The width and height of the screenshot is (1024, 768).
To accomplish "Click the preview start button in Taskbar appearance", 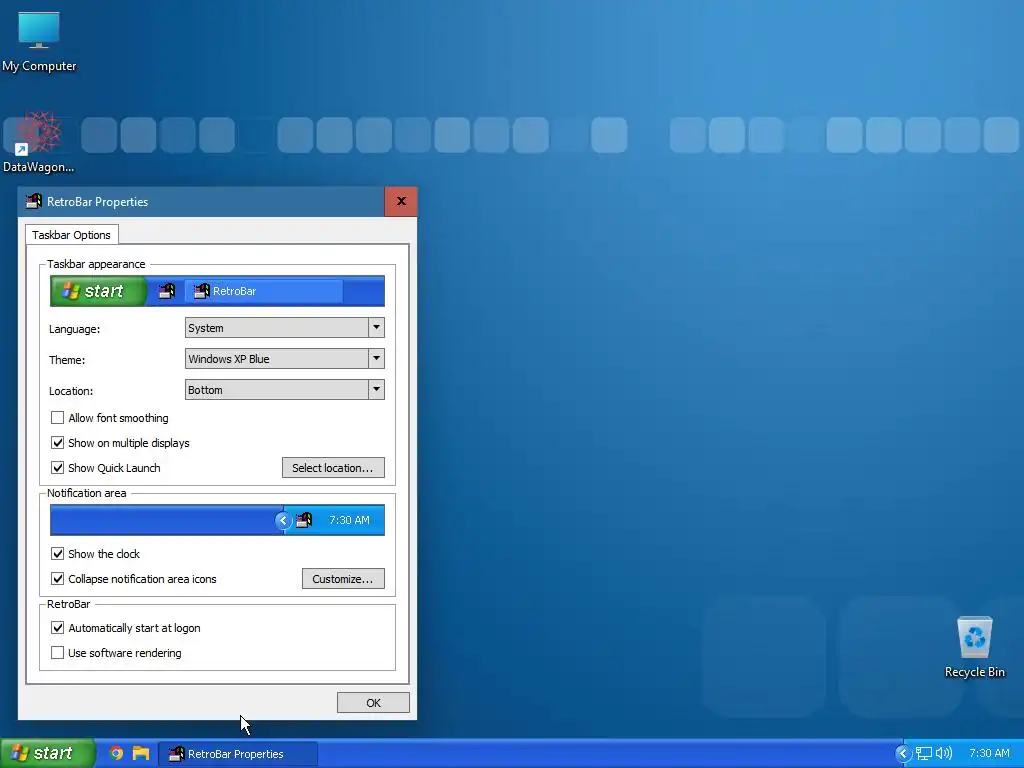I will (x=98, y=291).
